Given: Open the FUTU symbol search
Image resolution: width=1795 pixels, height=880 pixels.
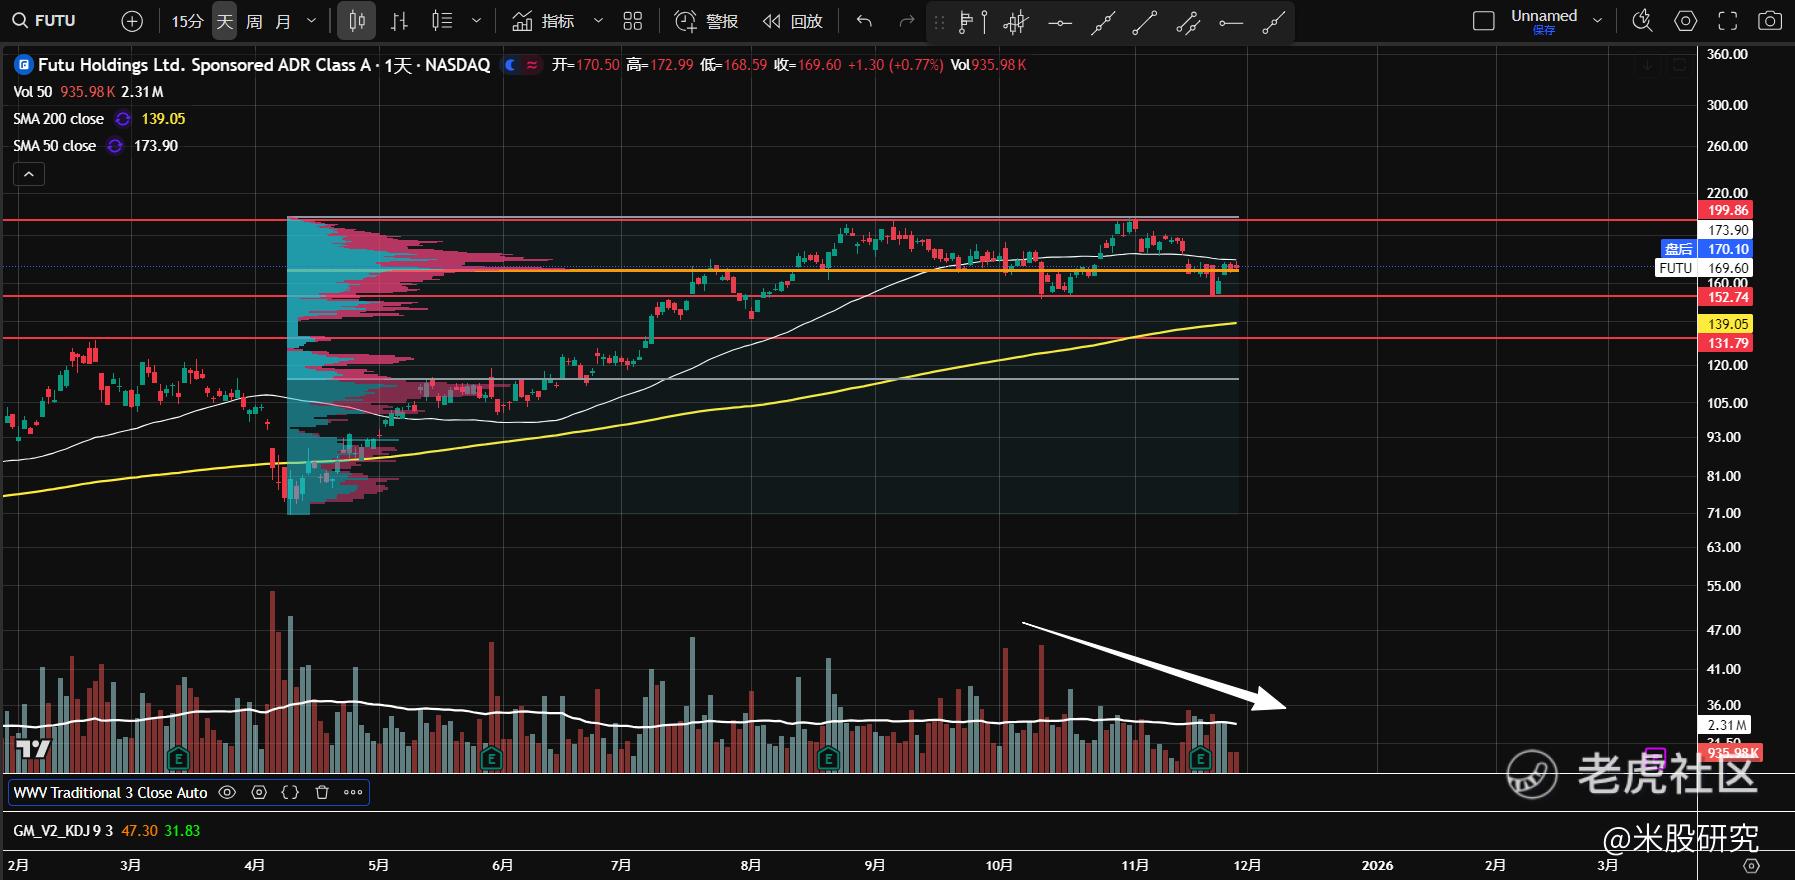Looking at the screenshot, I should click(x=44, y=20).
